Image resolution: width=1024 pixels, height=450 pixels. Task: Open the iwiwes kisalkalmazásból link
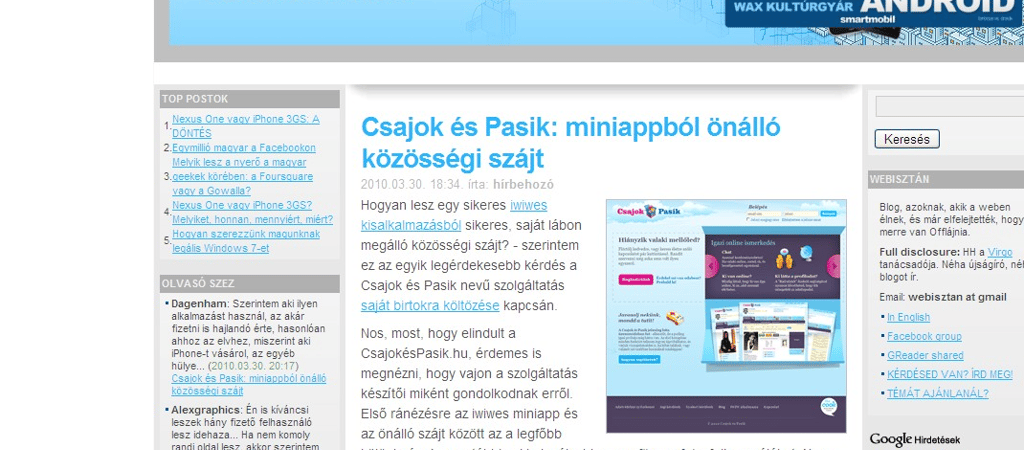tap(410, 225)
